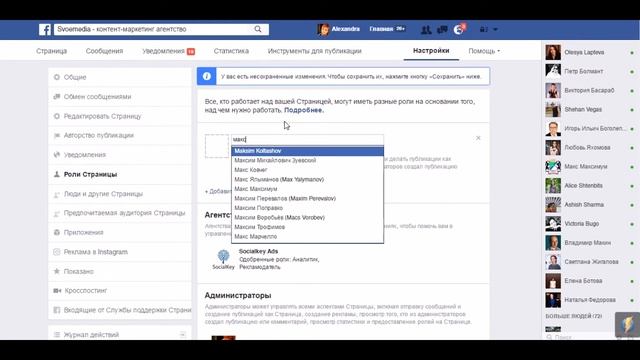Open Редактировать Страницу settings section
The height and width of the screenshot is (360, 640).
[120, 116]
